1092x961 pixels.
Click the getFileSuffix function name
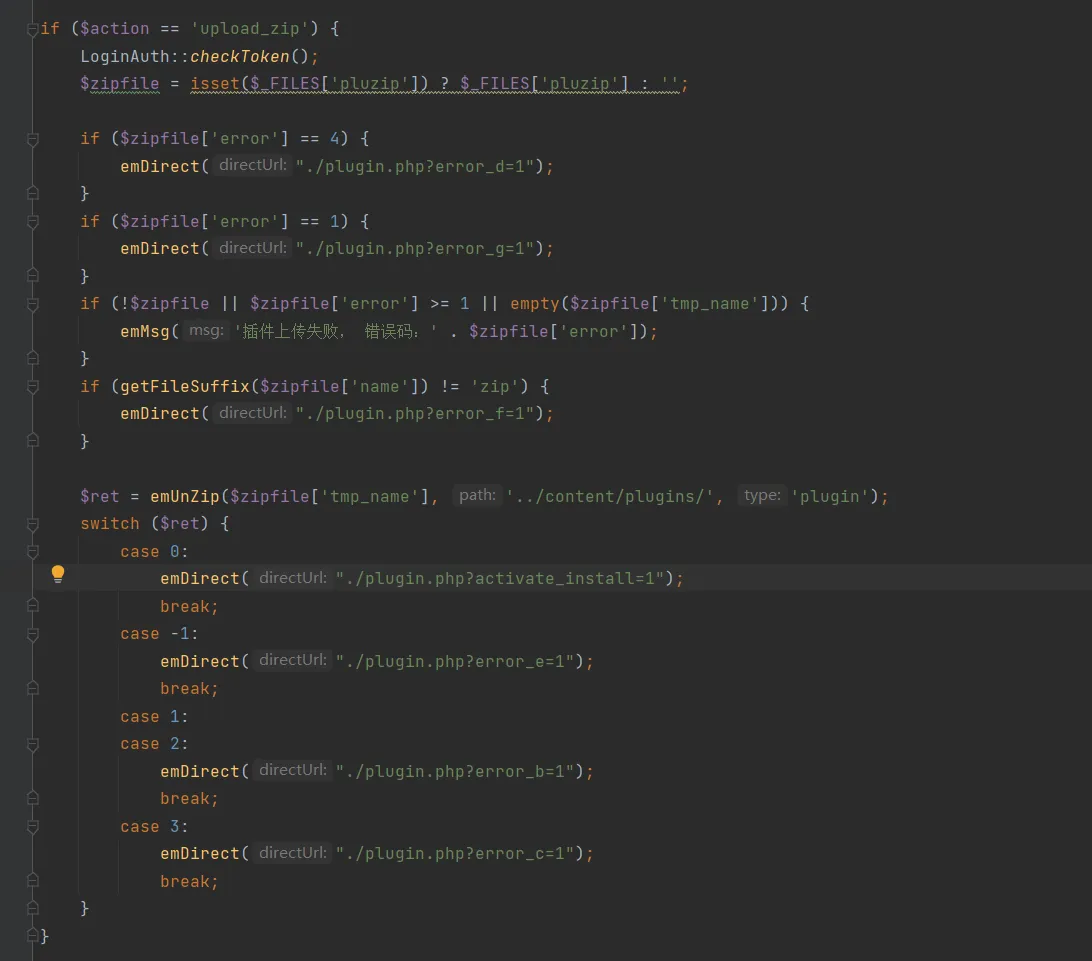click(x=184, y=386)
